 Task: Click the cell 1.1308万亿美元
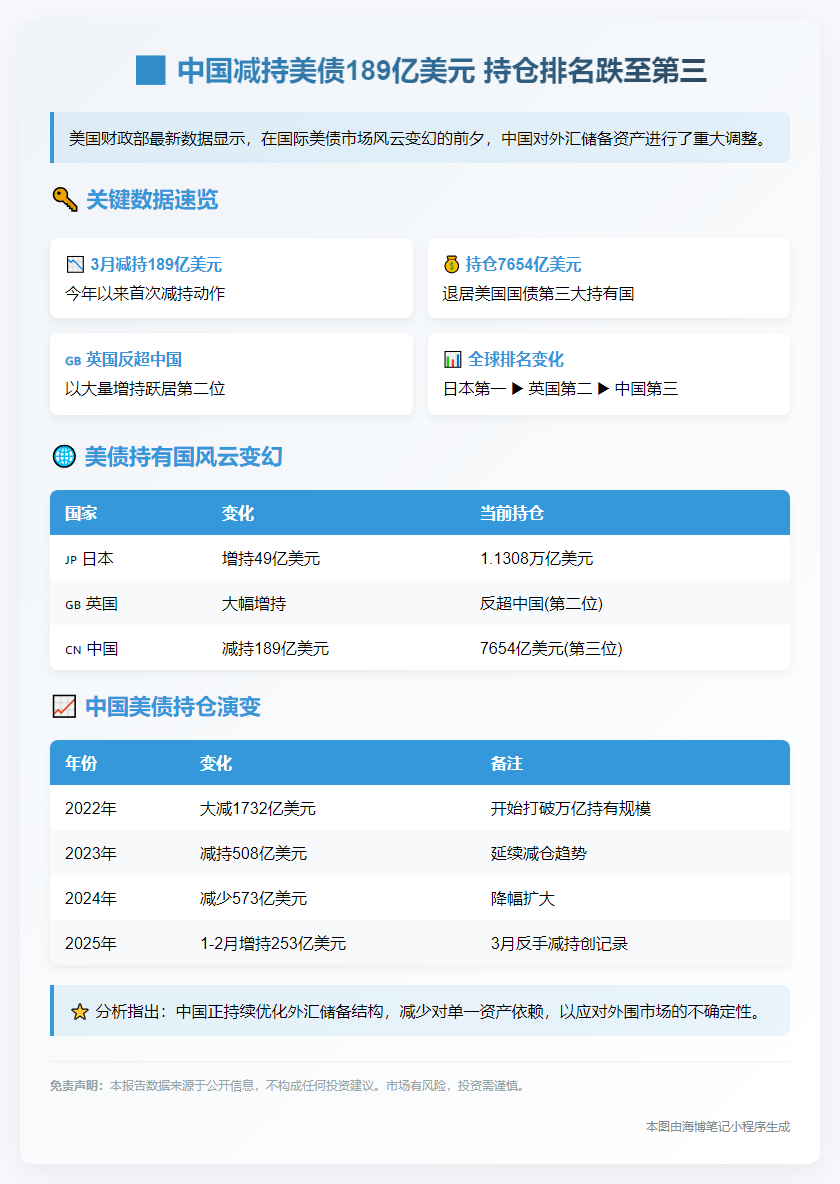click(x=537, y=559)
